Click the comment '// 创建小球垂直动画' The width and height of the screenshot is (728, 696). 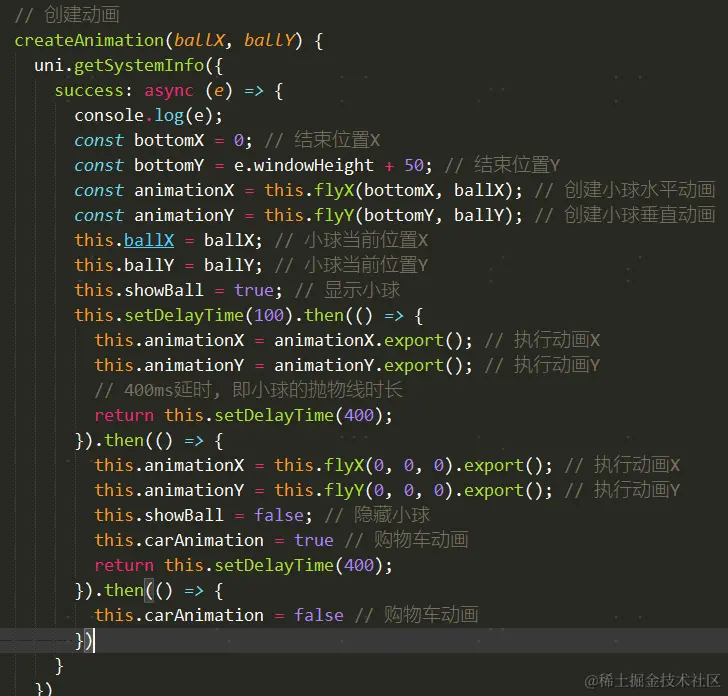pos(625,215)
